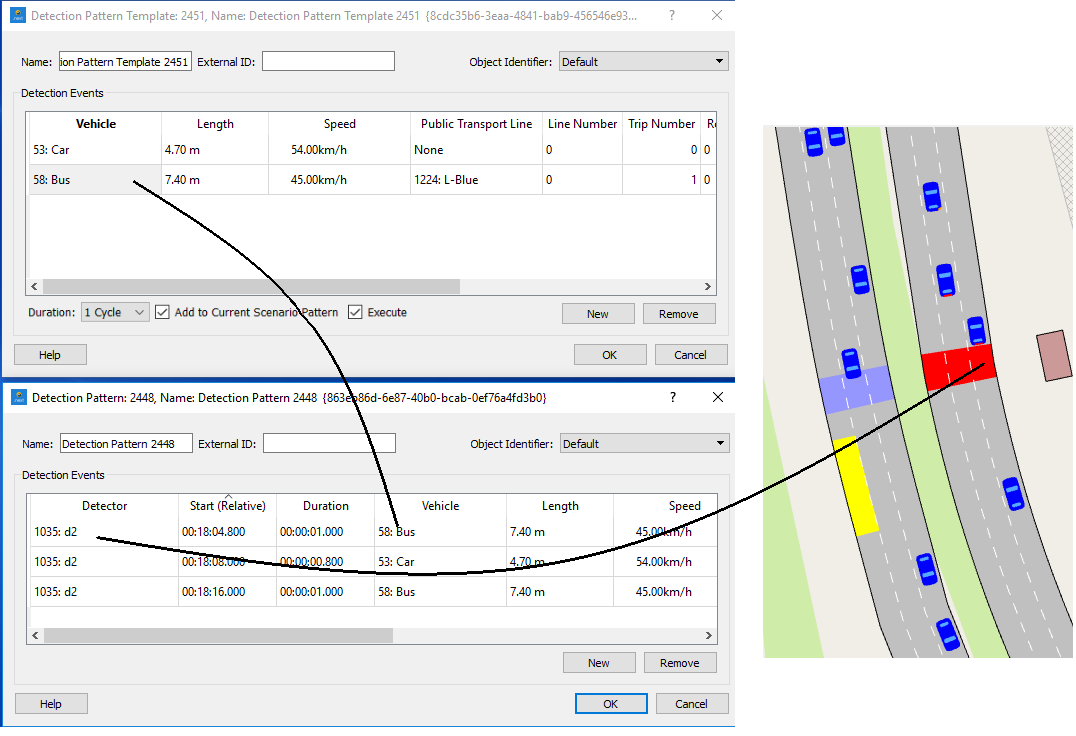The height and width of the screenshot is (736, 1076).
Task: Click the Help button in the template dialog
Action: tap(50, 354)
